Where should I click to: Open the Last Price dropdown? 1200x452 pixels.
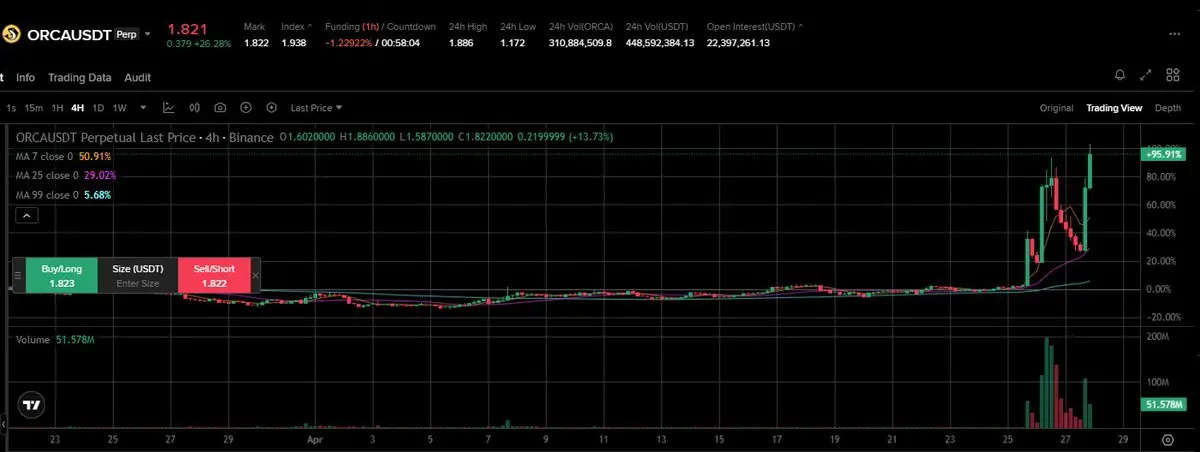(316, 108)
